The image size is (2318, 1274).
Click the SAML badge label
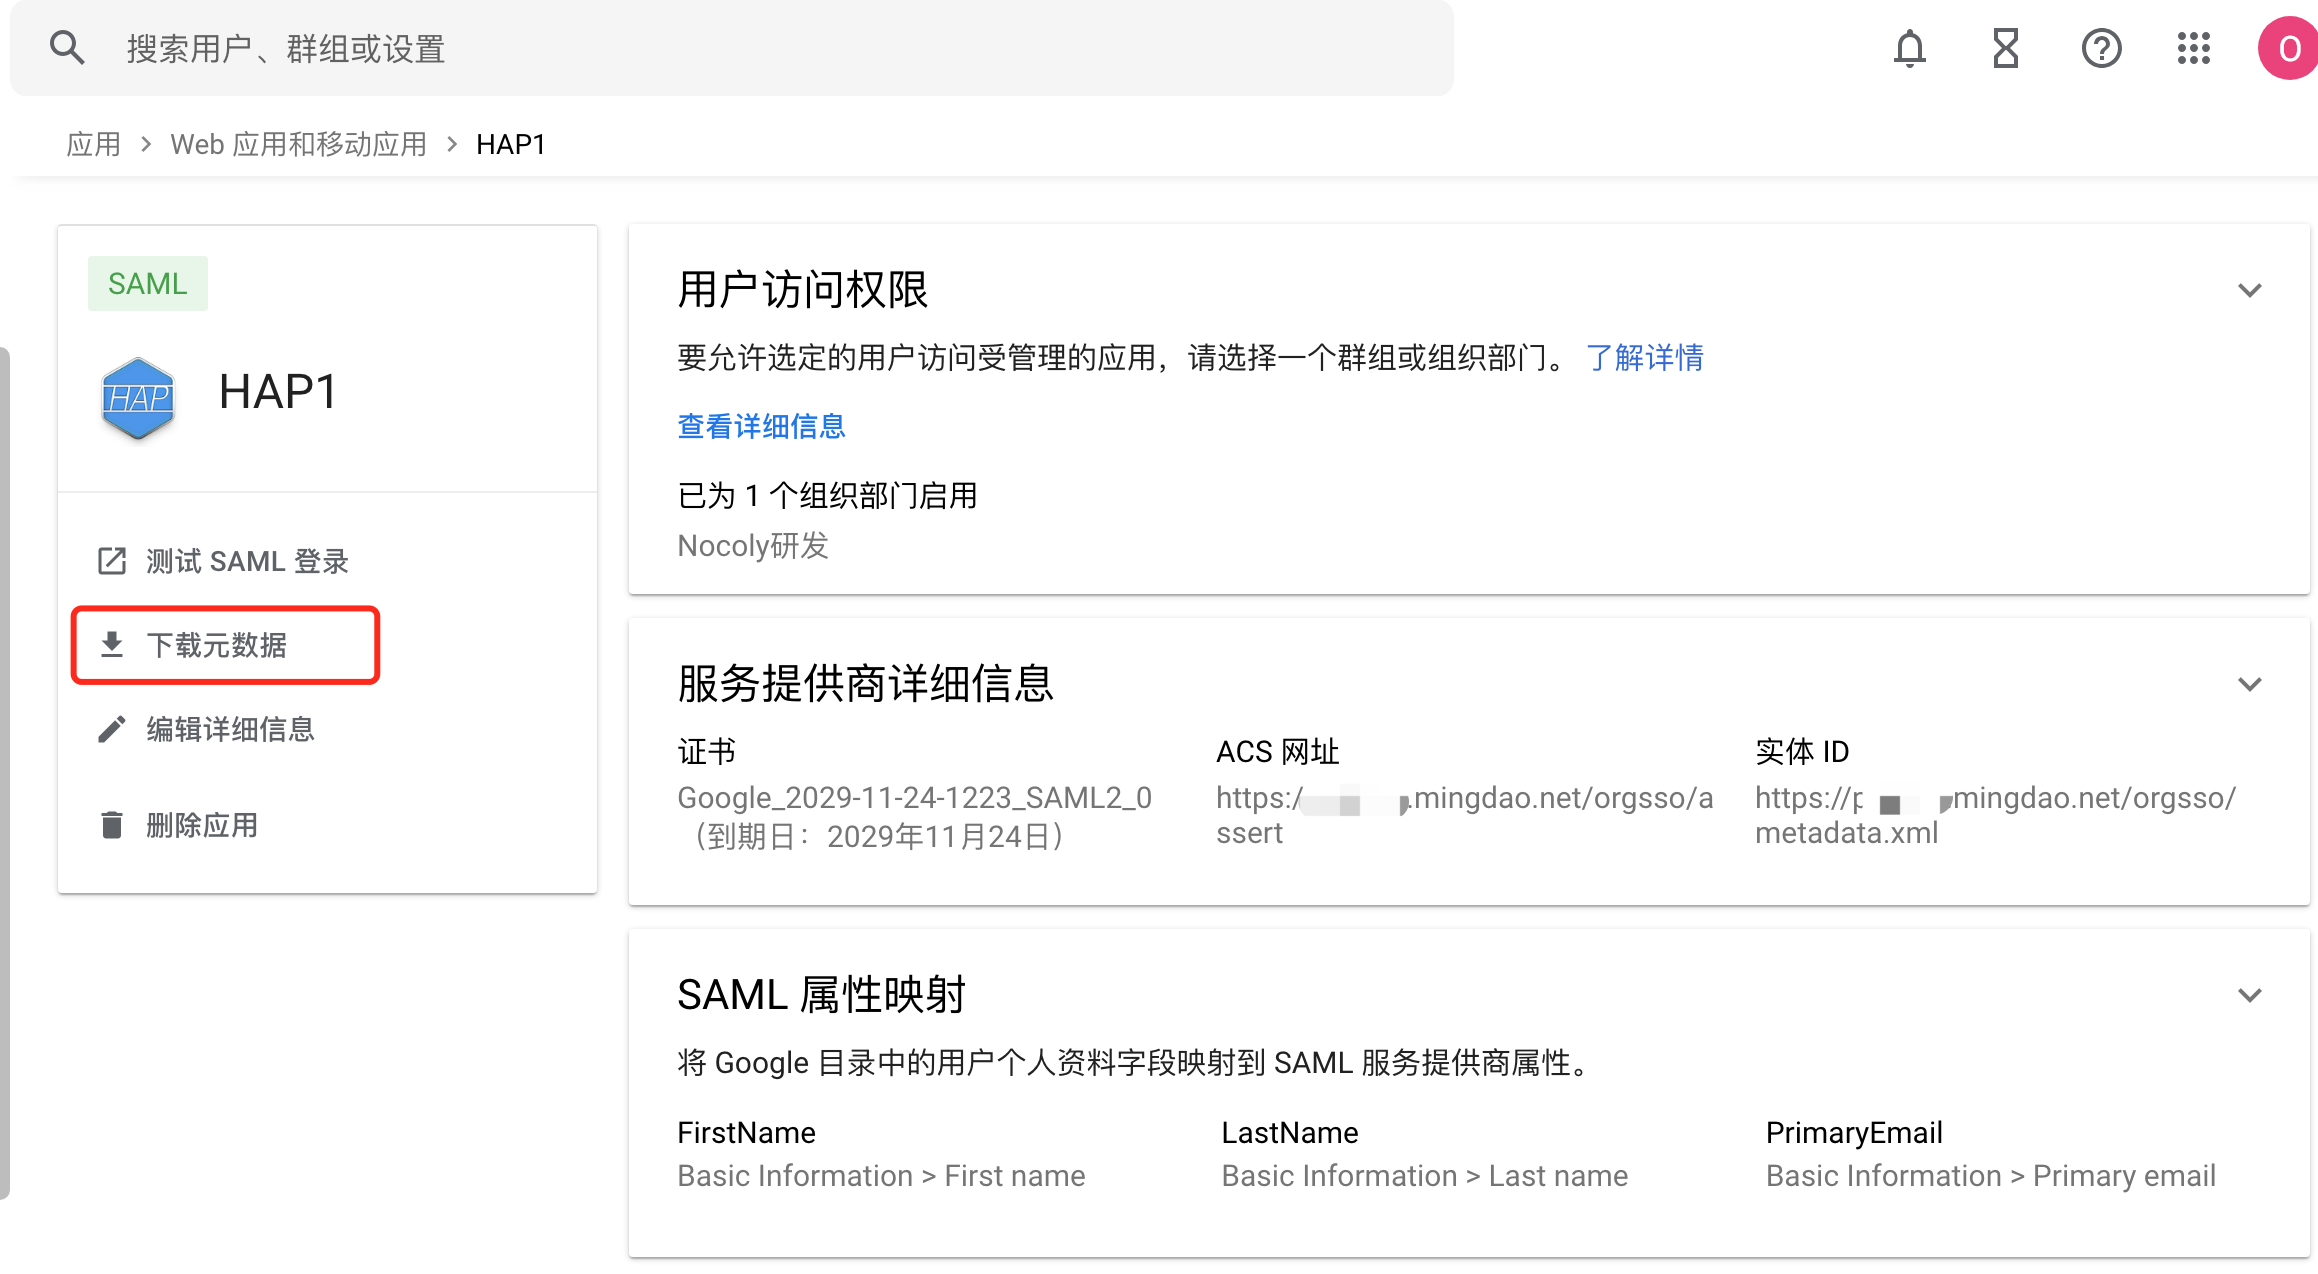[148, 284]
